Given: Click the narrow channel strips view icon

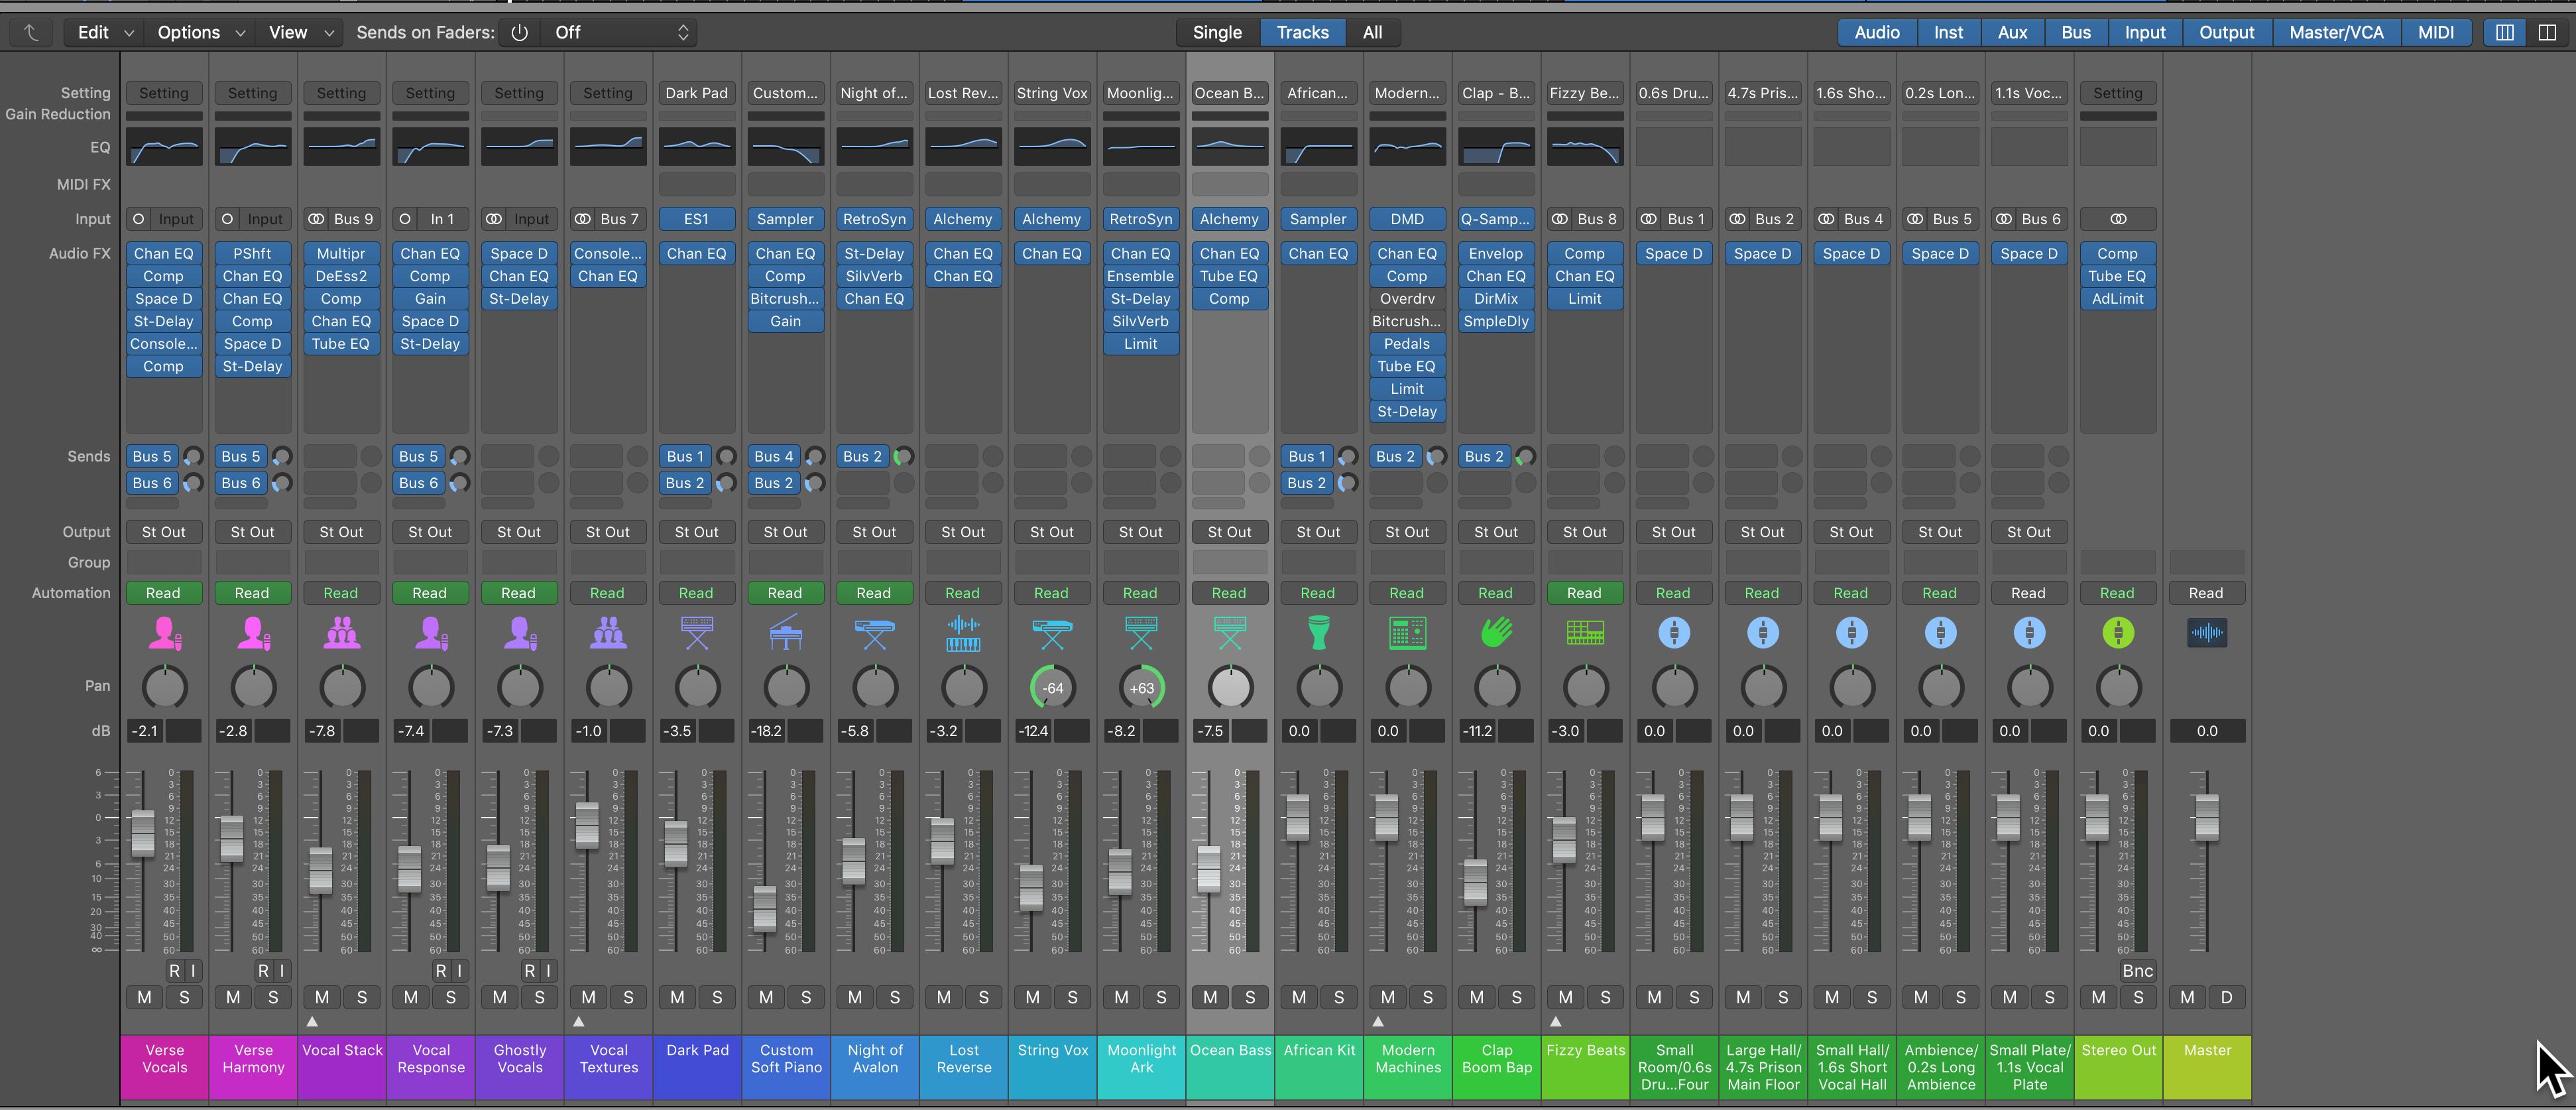Looking at the screenshot, I should 2505,32.
